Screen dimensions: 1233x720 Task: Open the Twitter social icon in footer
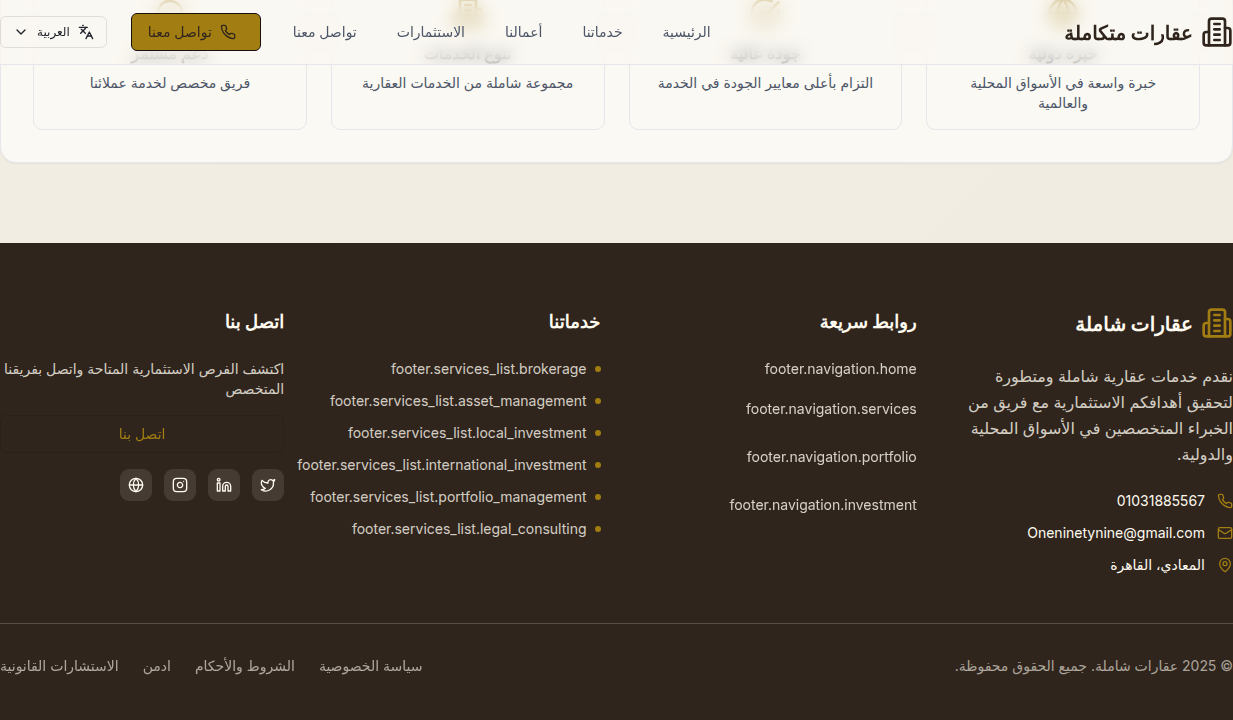coord(268,485)
